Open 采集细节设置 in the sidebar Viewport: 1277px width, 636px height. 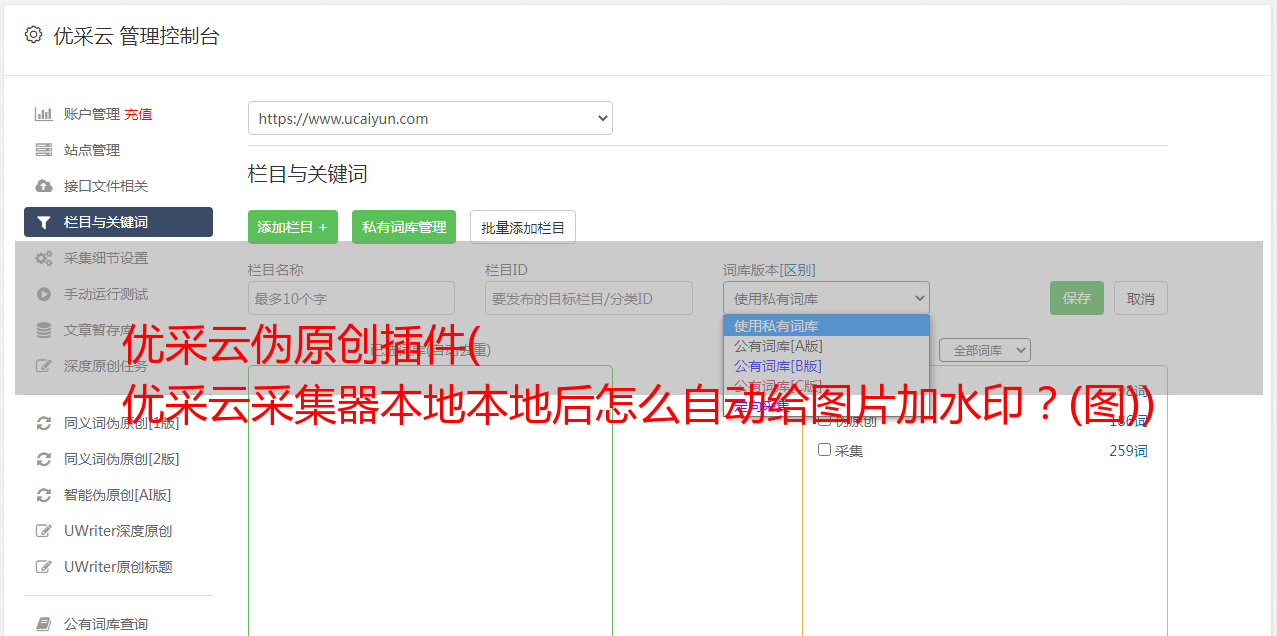point(106,258)
